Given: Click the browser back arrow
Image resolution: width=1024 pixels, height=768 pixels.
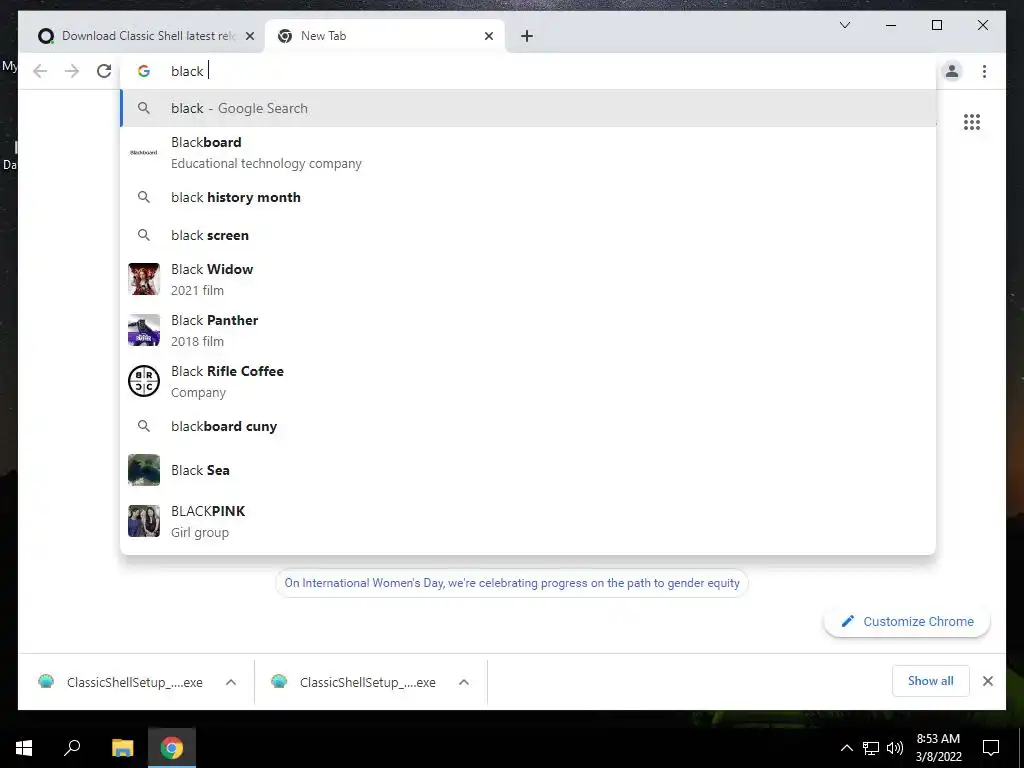Looking at the screenshot, I should pos(40,71).
